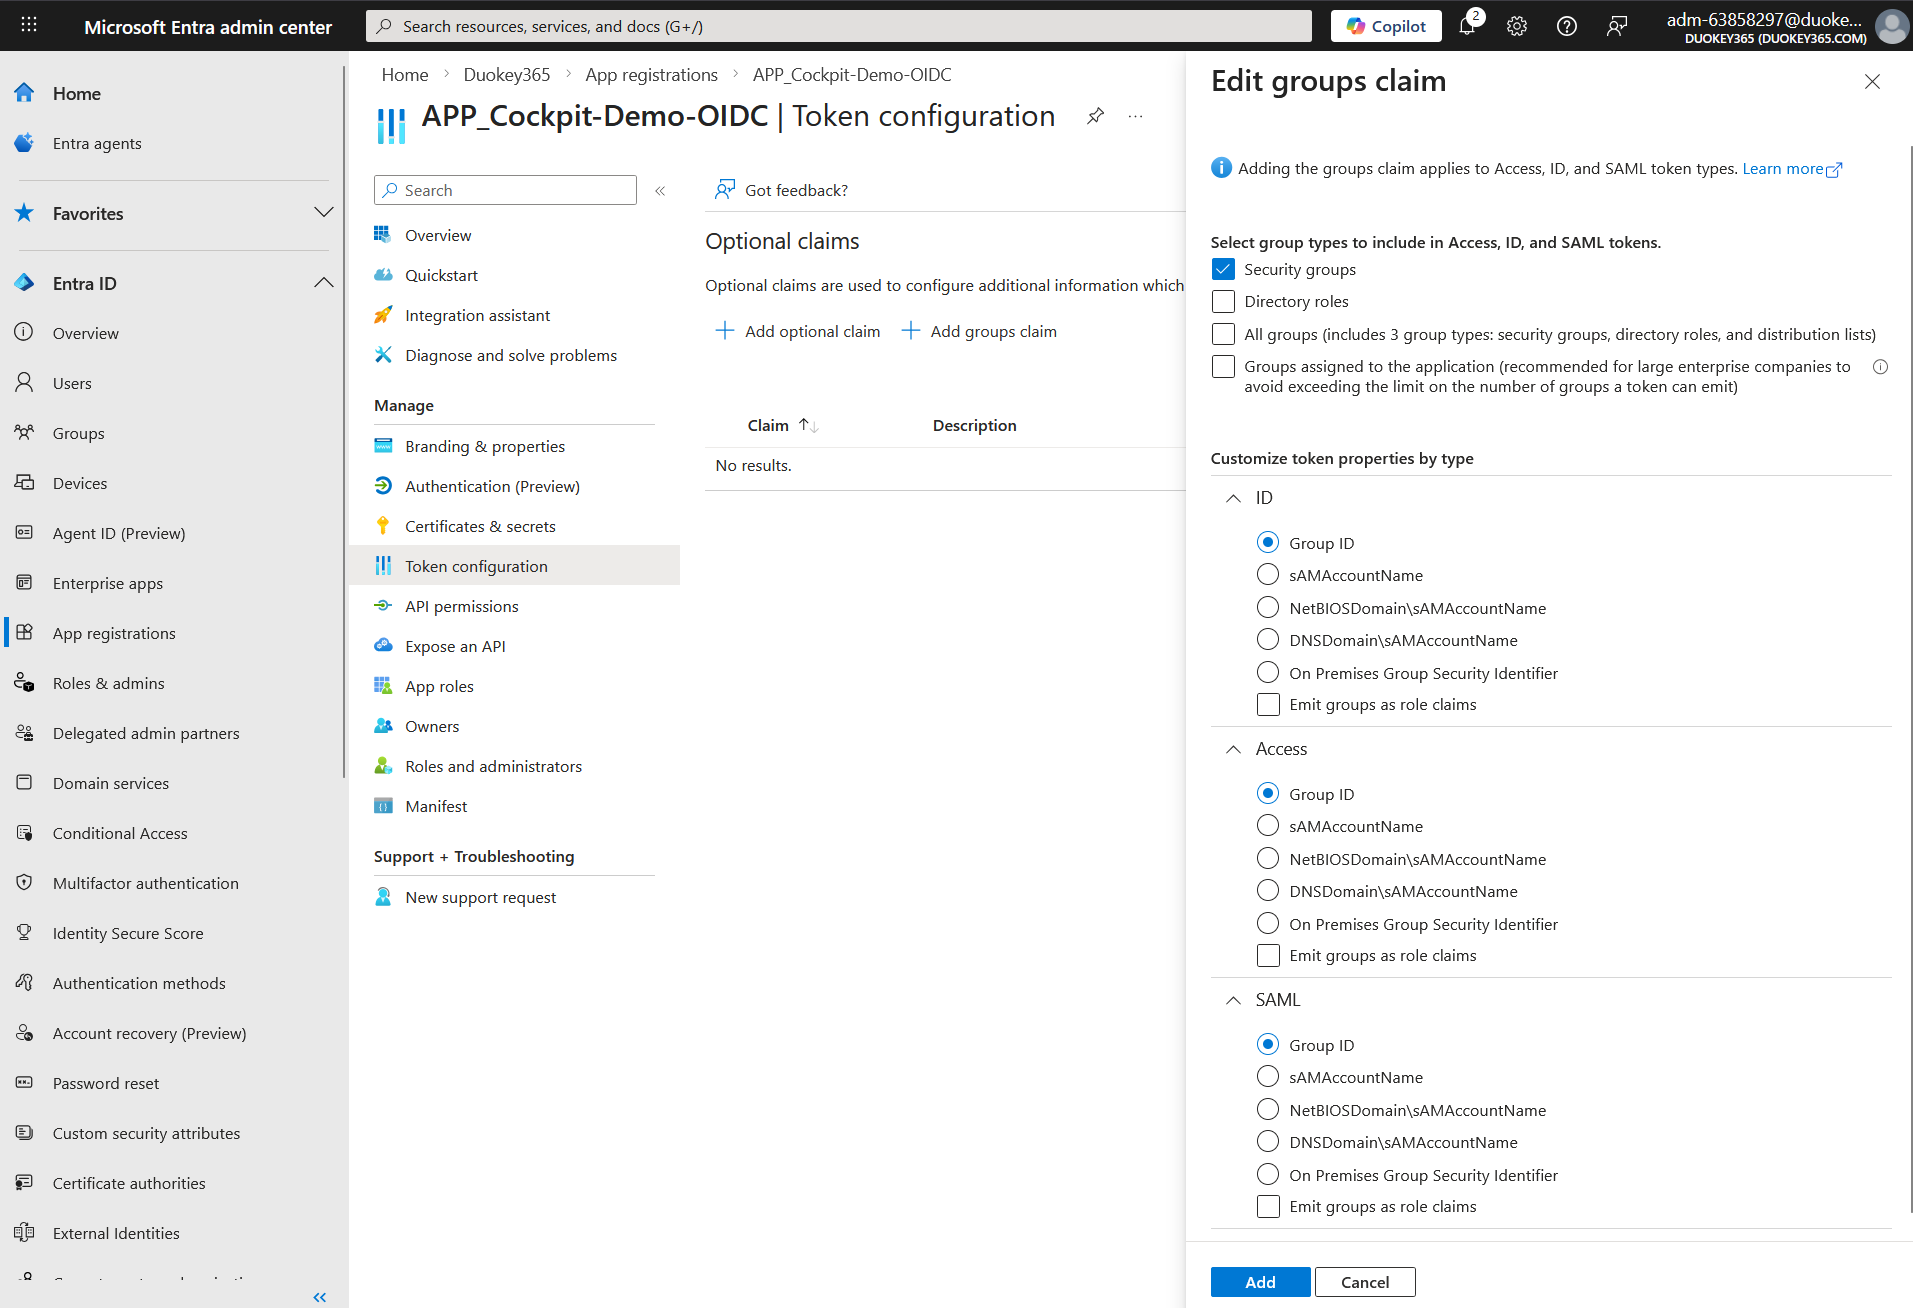The image size is (1913, 1308).
Task: Collapse the SAML token section
Action: [1234, 1000]
